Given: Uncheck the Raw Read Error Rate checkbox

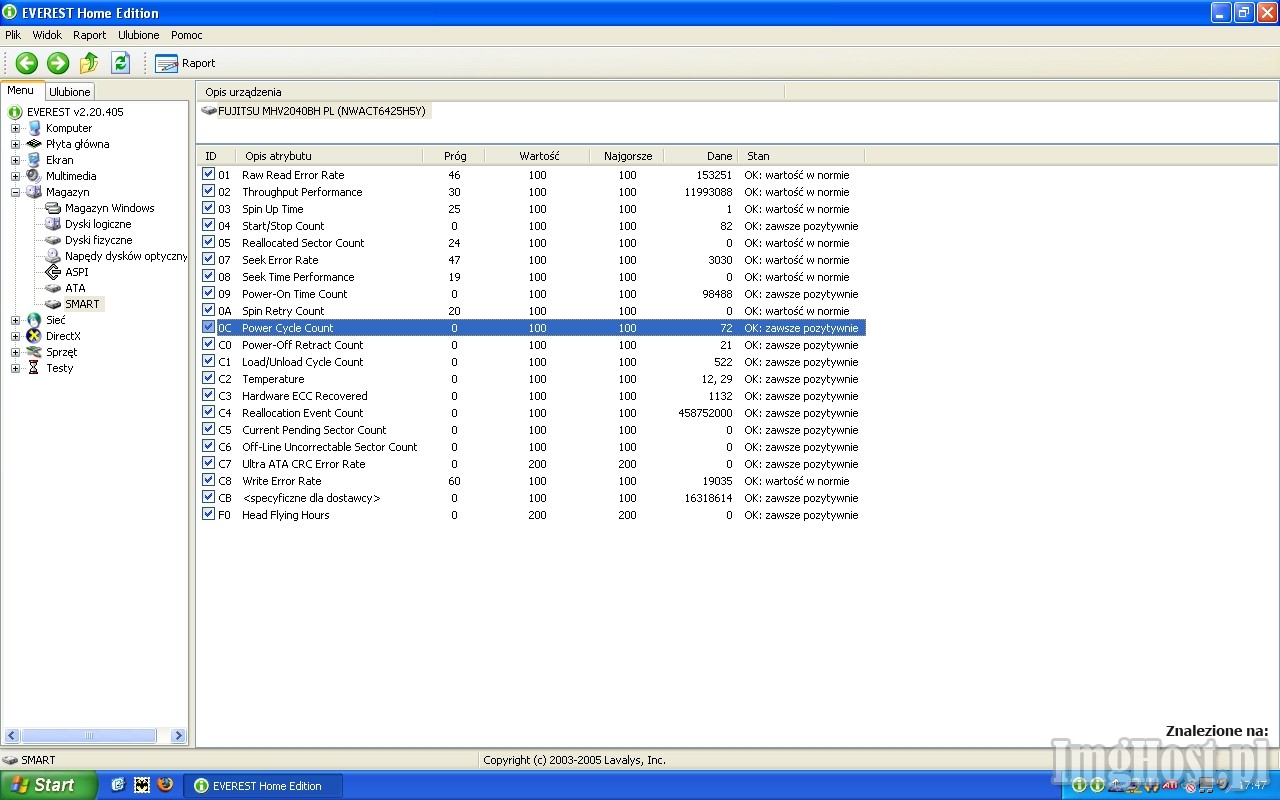Looking at the screenshot, I should coord(208,174).
